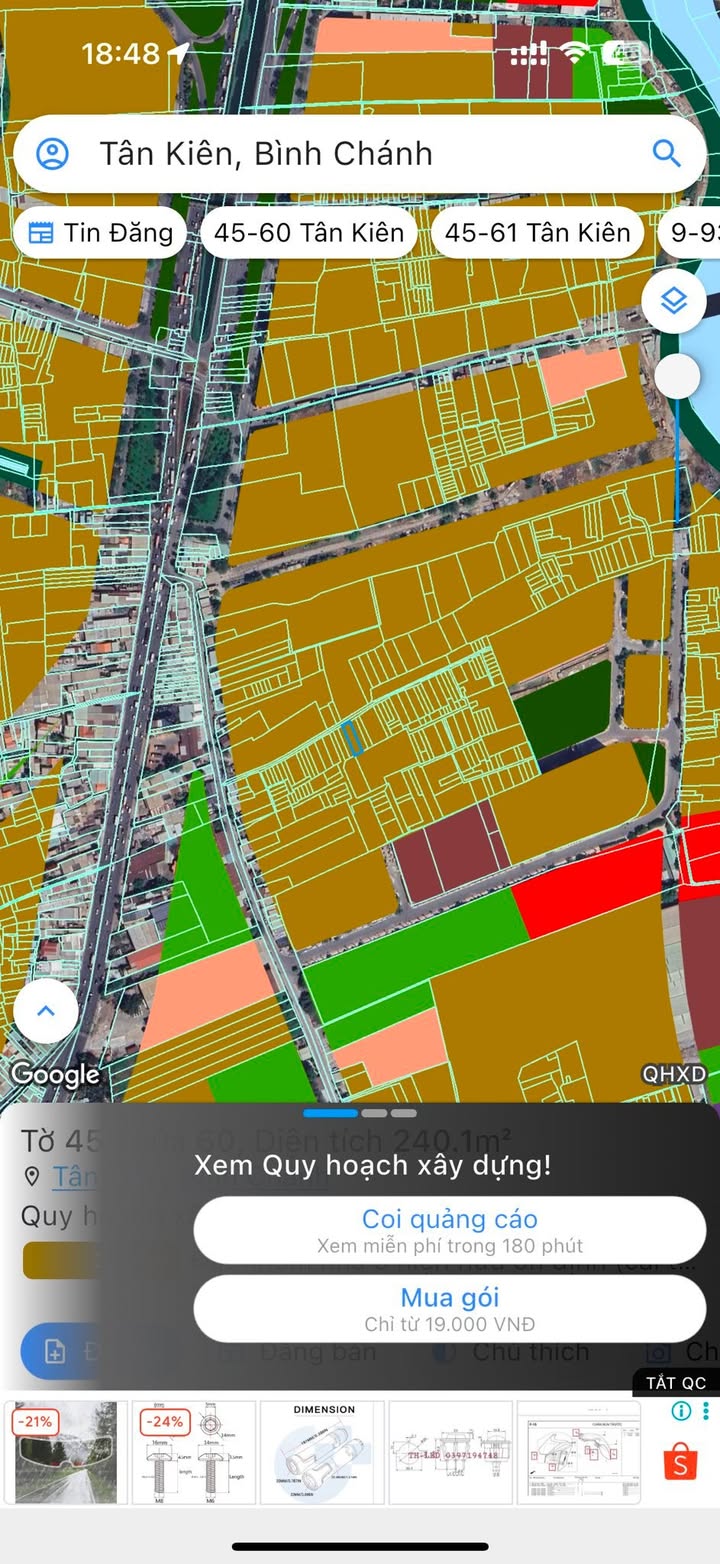
Task: Expand the panel with up-chevron button
Action: click(x=46, y=1011)
